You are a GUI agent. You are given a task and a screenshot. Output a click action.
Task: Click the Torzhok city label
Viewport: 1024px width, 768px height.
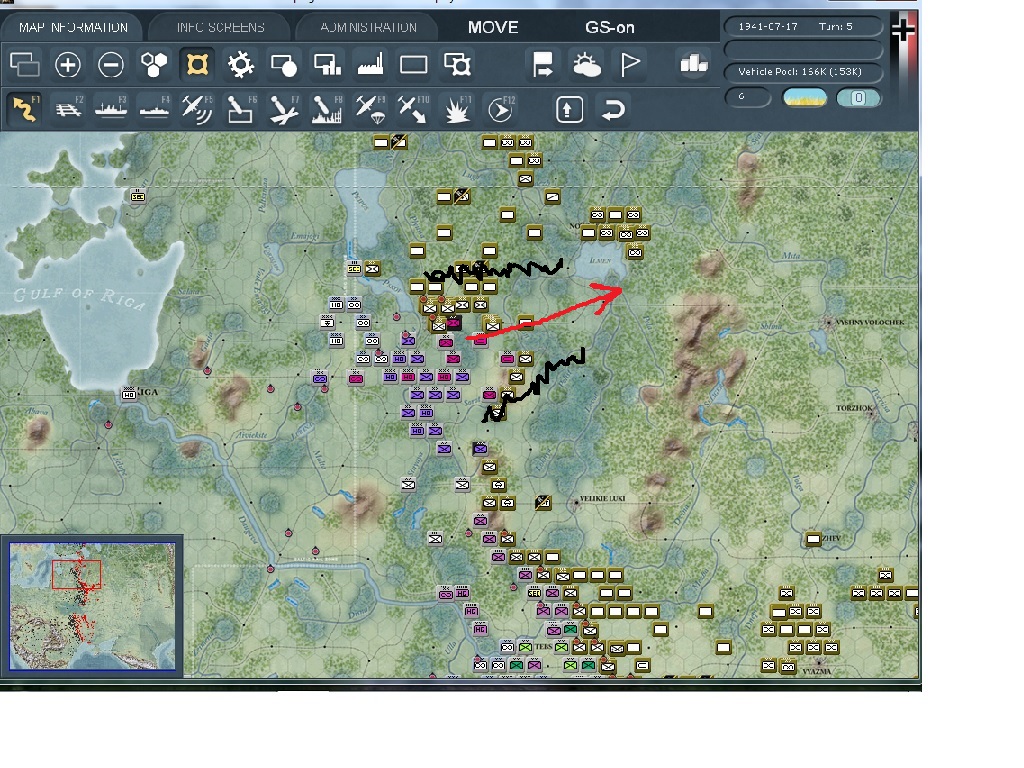[x=854, y=408]
